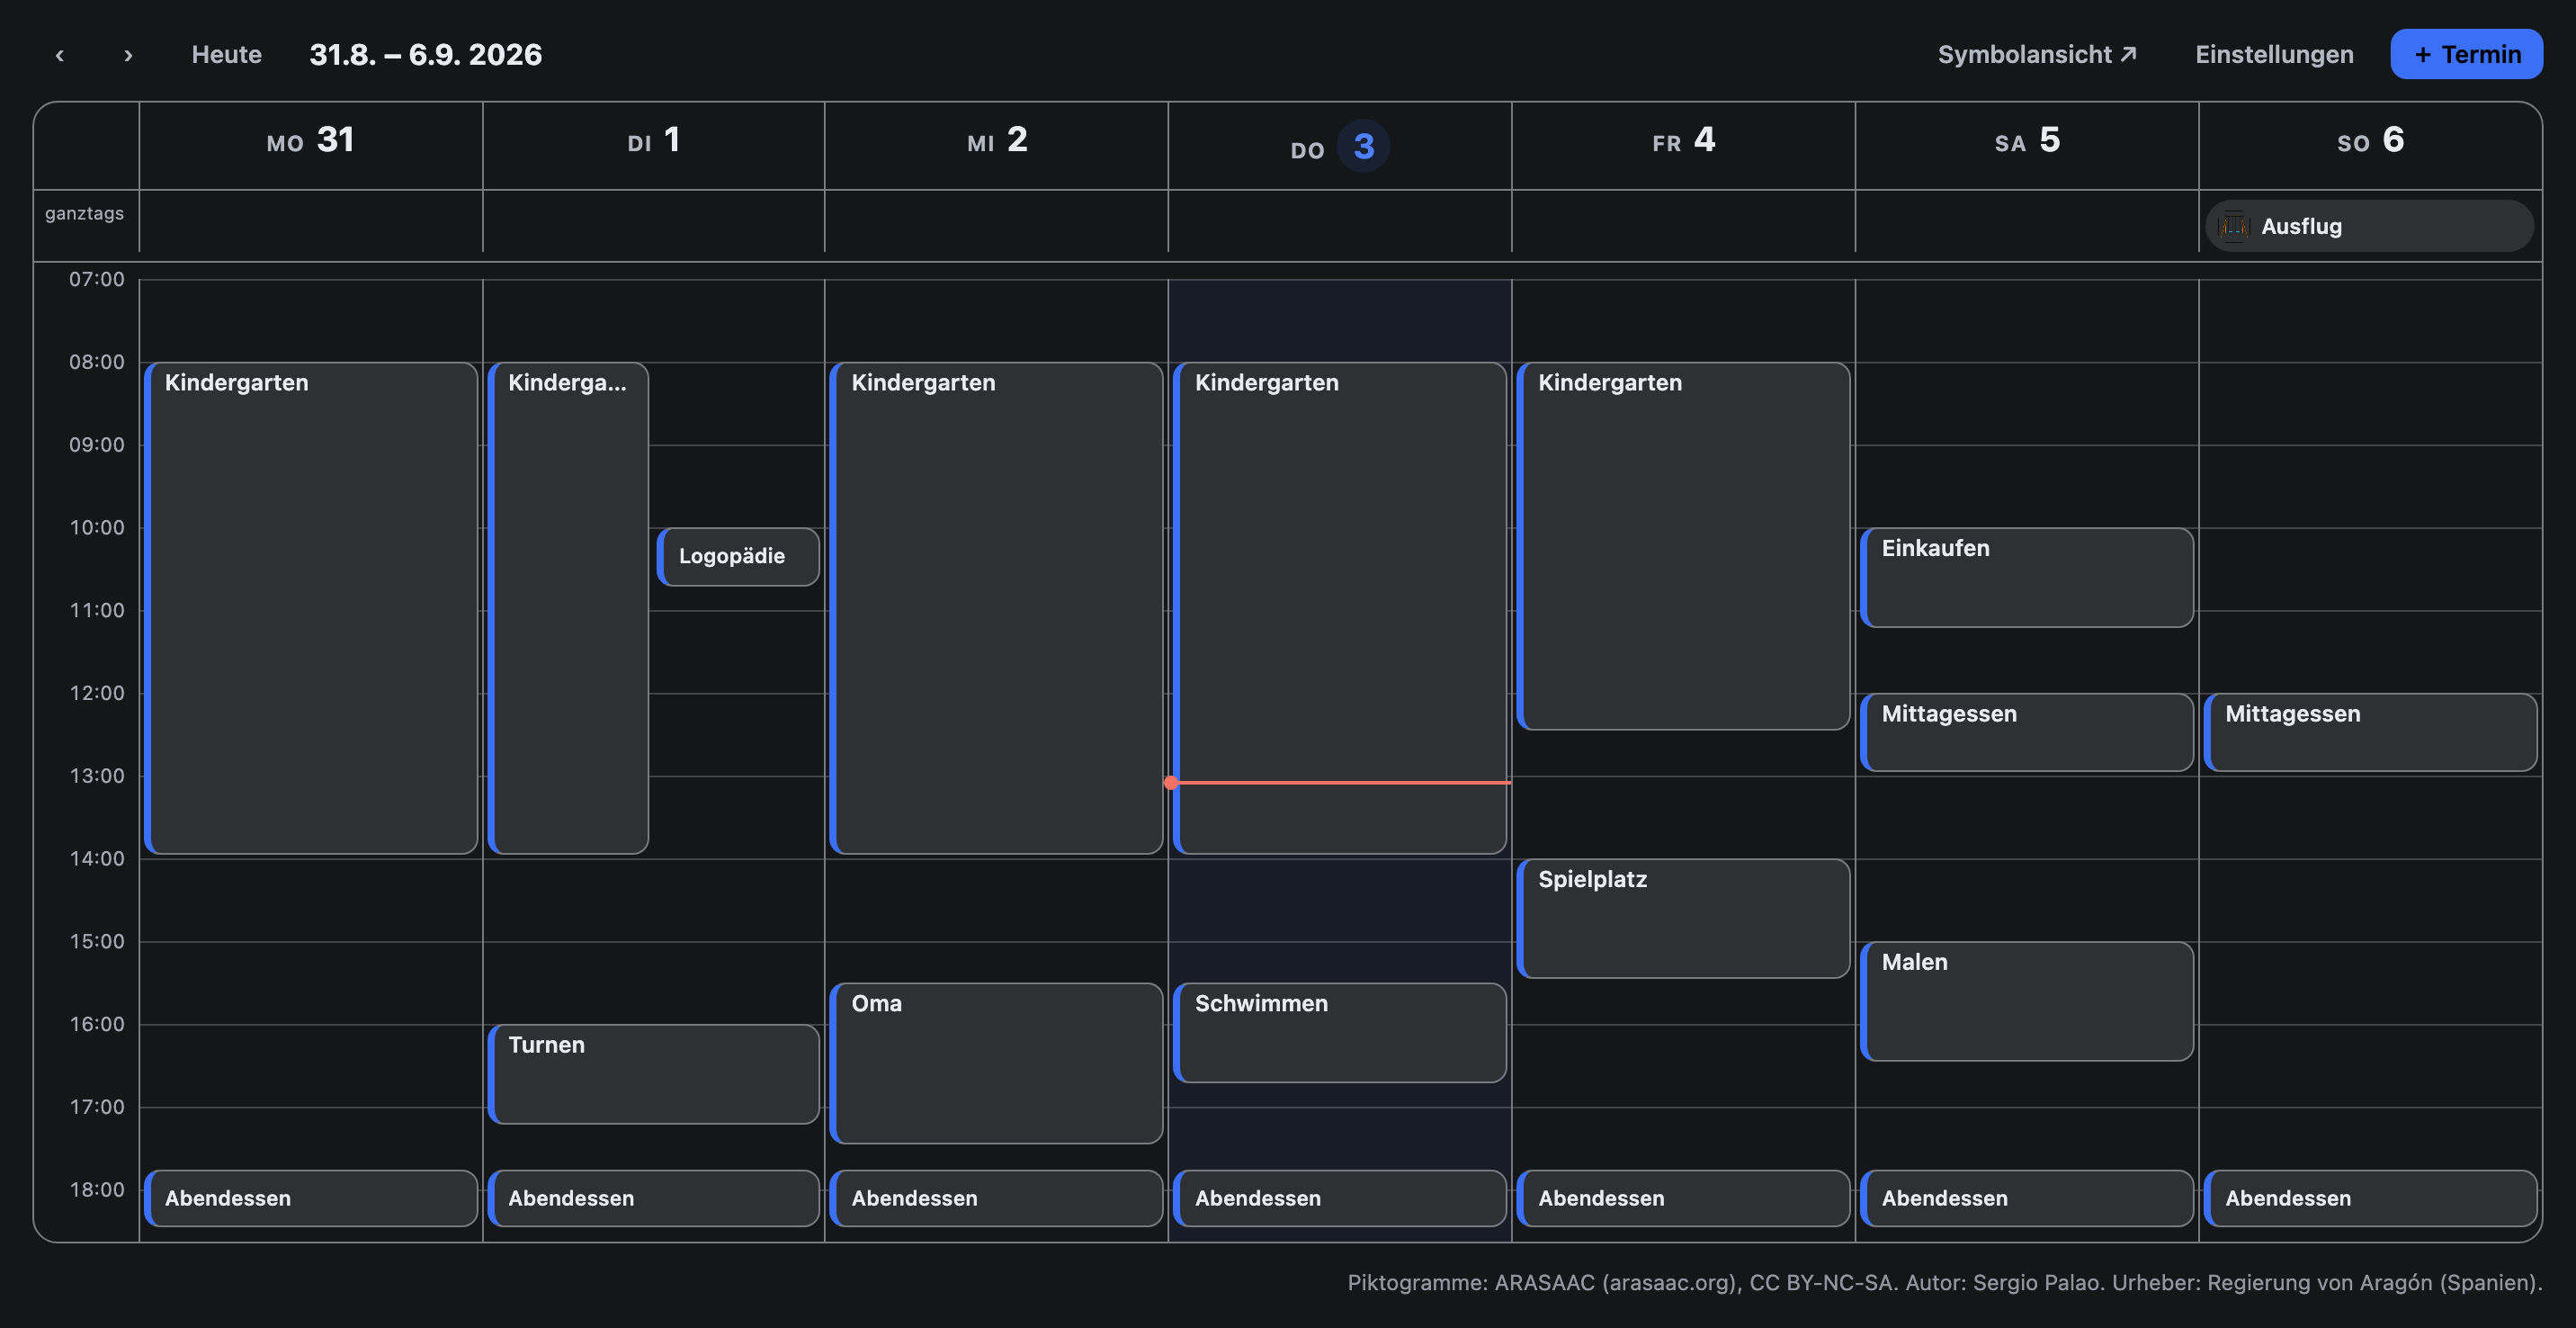Viewport: 2576px width, 1328px height.
Task: Open Monday's Kindergarten event
Action: [x=311, y=608]
